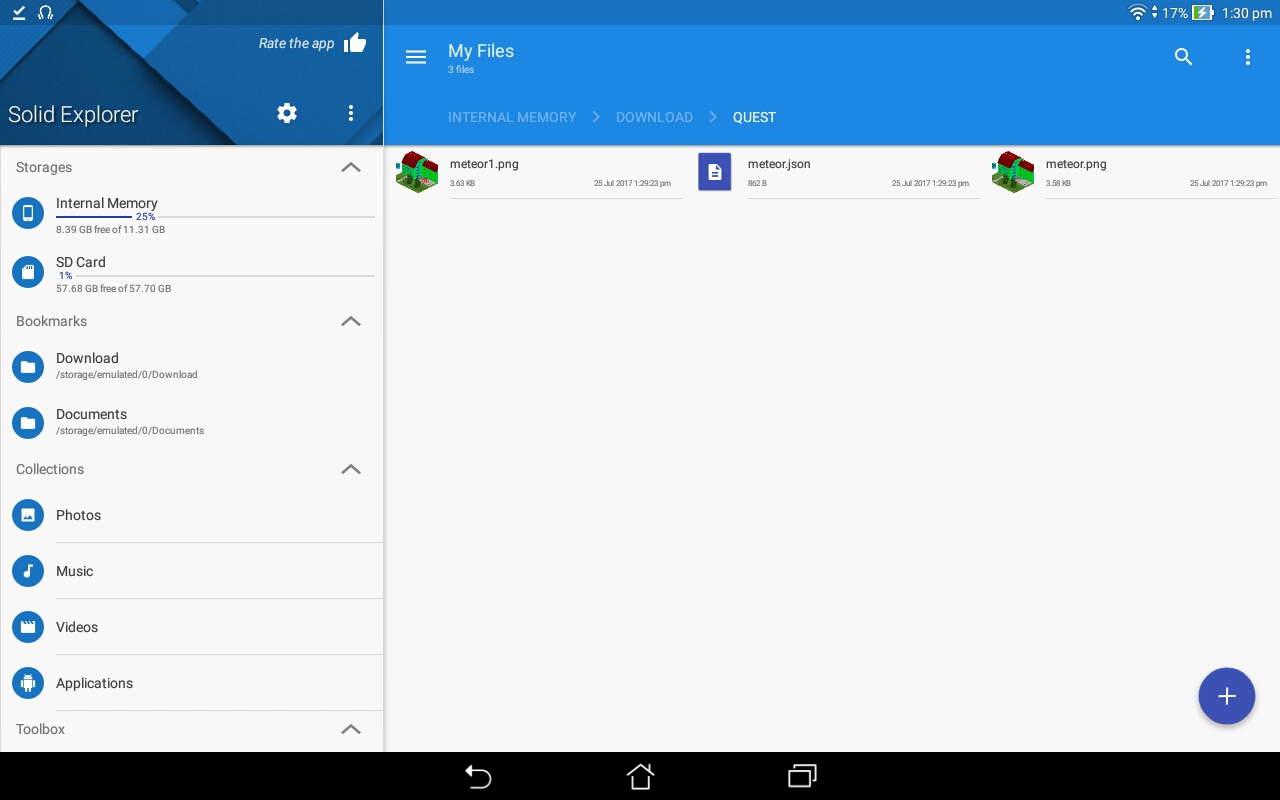
Task: Click the meteor.json document icon
Action: click(714, 172)
